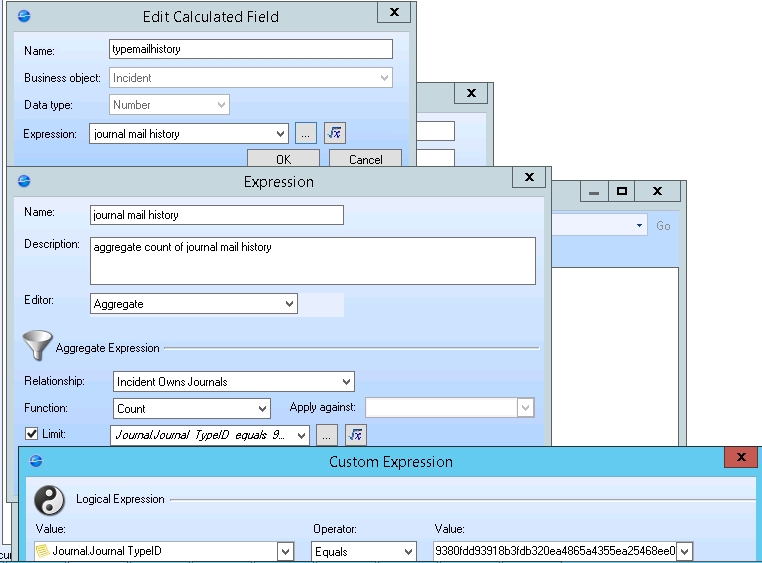The image size is (762, 563).
Task: Click the yin-yang Logical Expression icon
Action: click(49, 500)
